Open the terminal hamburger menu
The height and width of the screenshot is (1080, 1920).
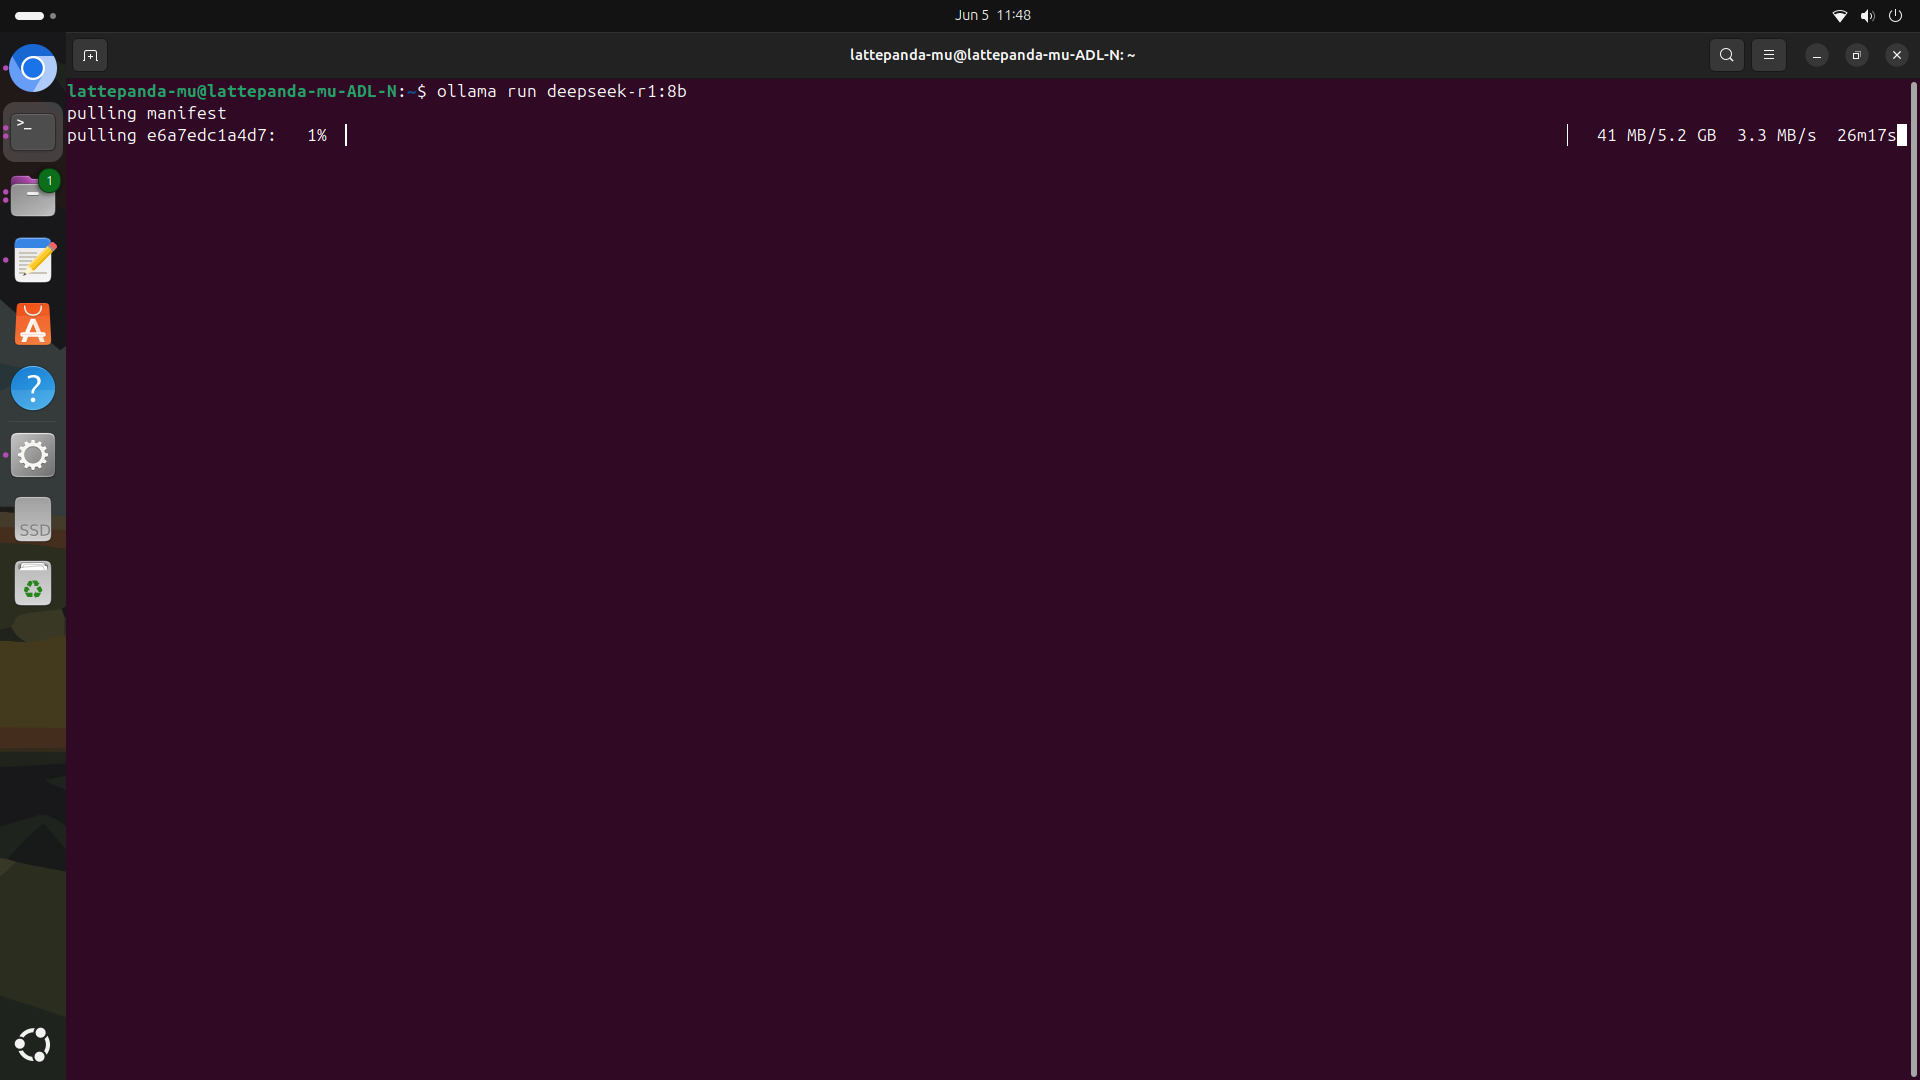pos(1768,55)
